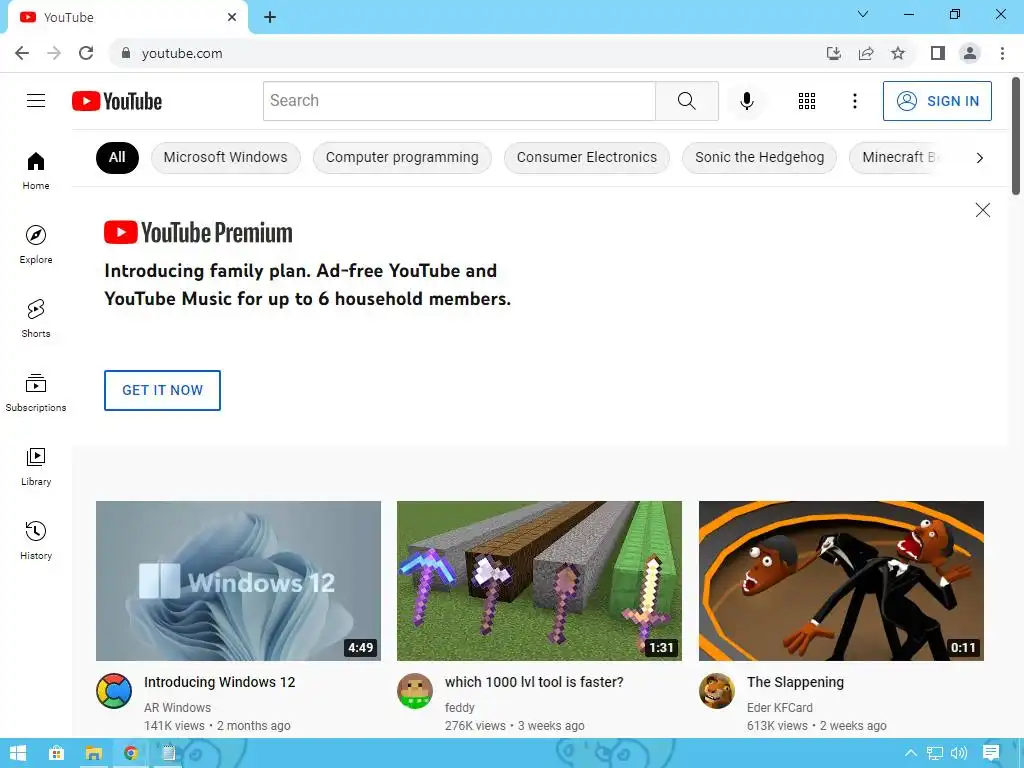The image size is (1024, 768).
Task: Reload the page in Chrome
Action: [86, 53]
